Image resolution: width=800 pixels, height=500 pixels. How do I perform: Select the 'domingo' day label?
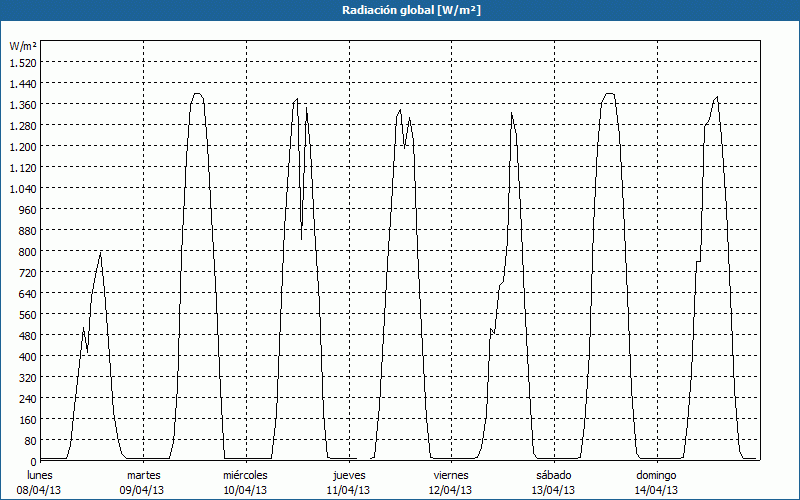(x=657, y=475)
